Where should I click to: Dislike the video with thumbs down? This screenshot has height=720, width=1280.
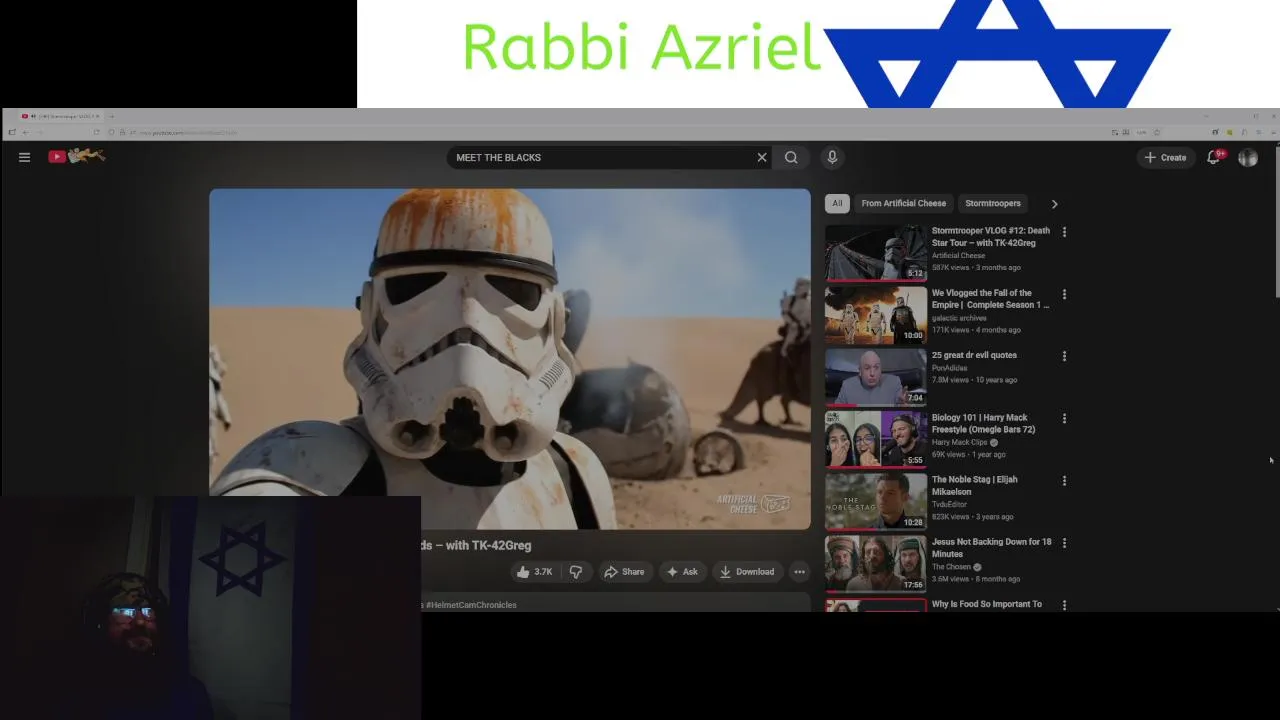pos(576,572)
